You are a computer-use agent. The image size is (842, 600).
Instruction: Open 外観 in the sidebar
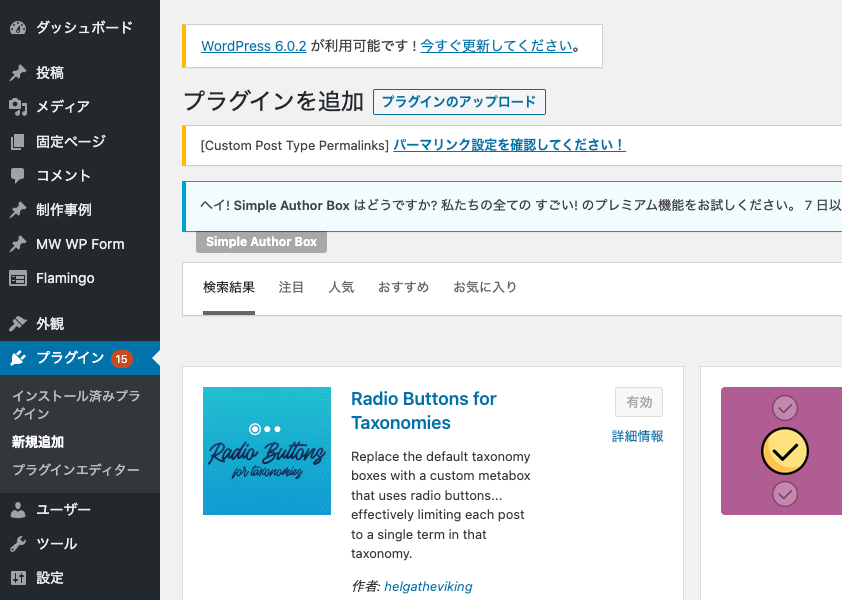pos(50,323)
